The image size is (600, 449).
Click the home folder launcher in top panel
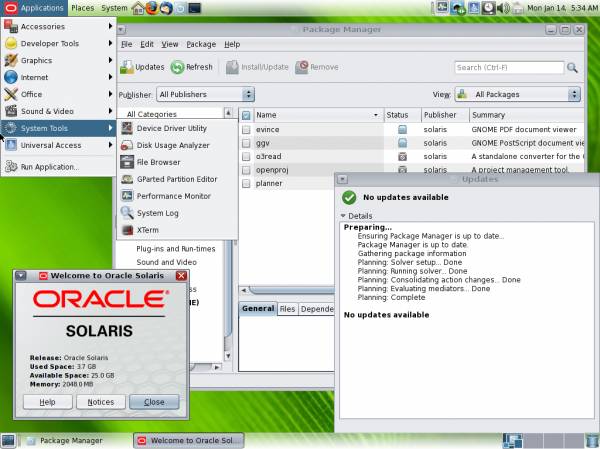click(x=138, y=8)
